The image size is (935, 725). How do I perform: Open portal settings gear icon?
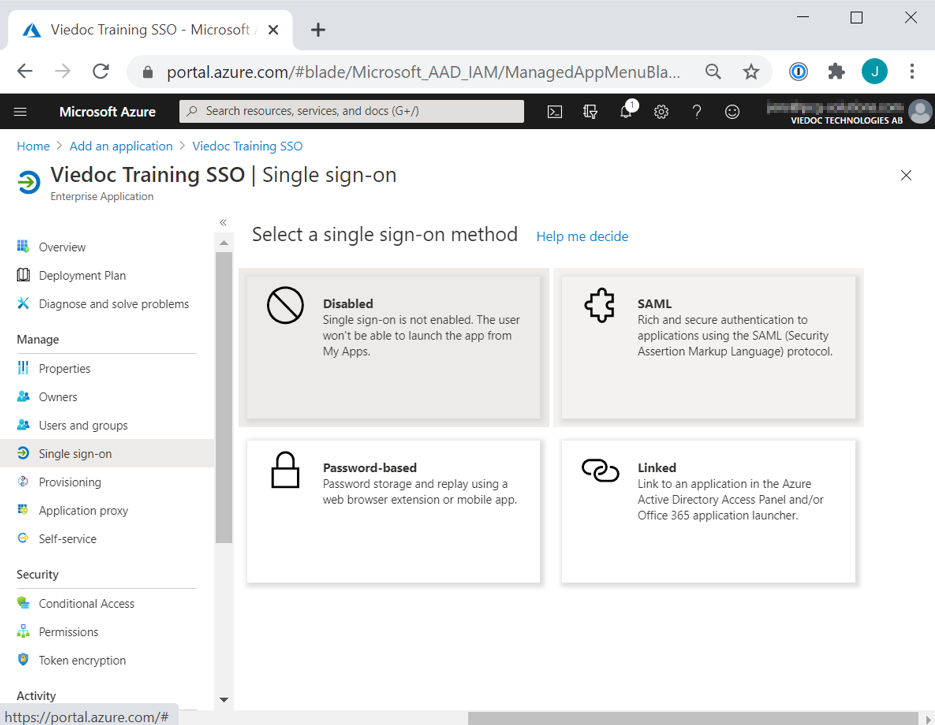(661, 112)
